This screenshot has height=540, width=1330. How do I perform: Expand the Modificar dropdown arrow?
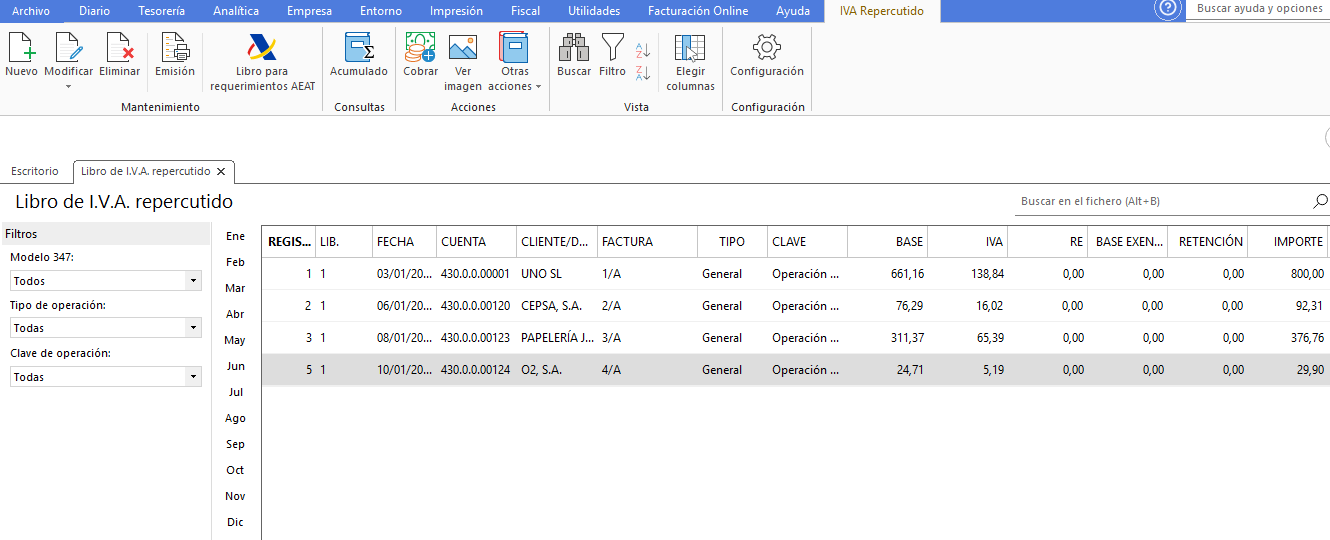click(68, 86)
